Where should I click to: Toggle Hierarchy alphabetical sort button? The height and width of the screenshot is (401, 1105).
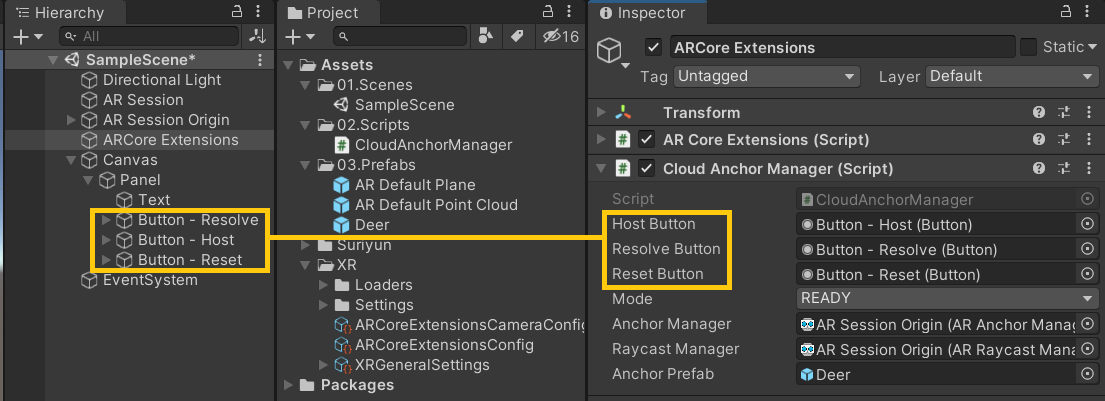tap(258, 36)
